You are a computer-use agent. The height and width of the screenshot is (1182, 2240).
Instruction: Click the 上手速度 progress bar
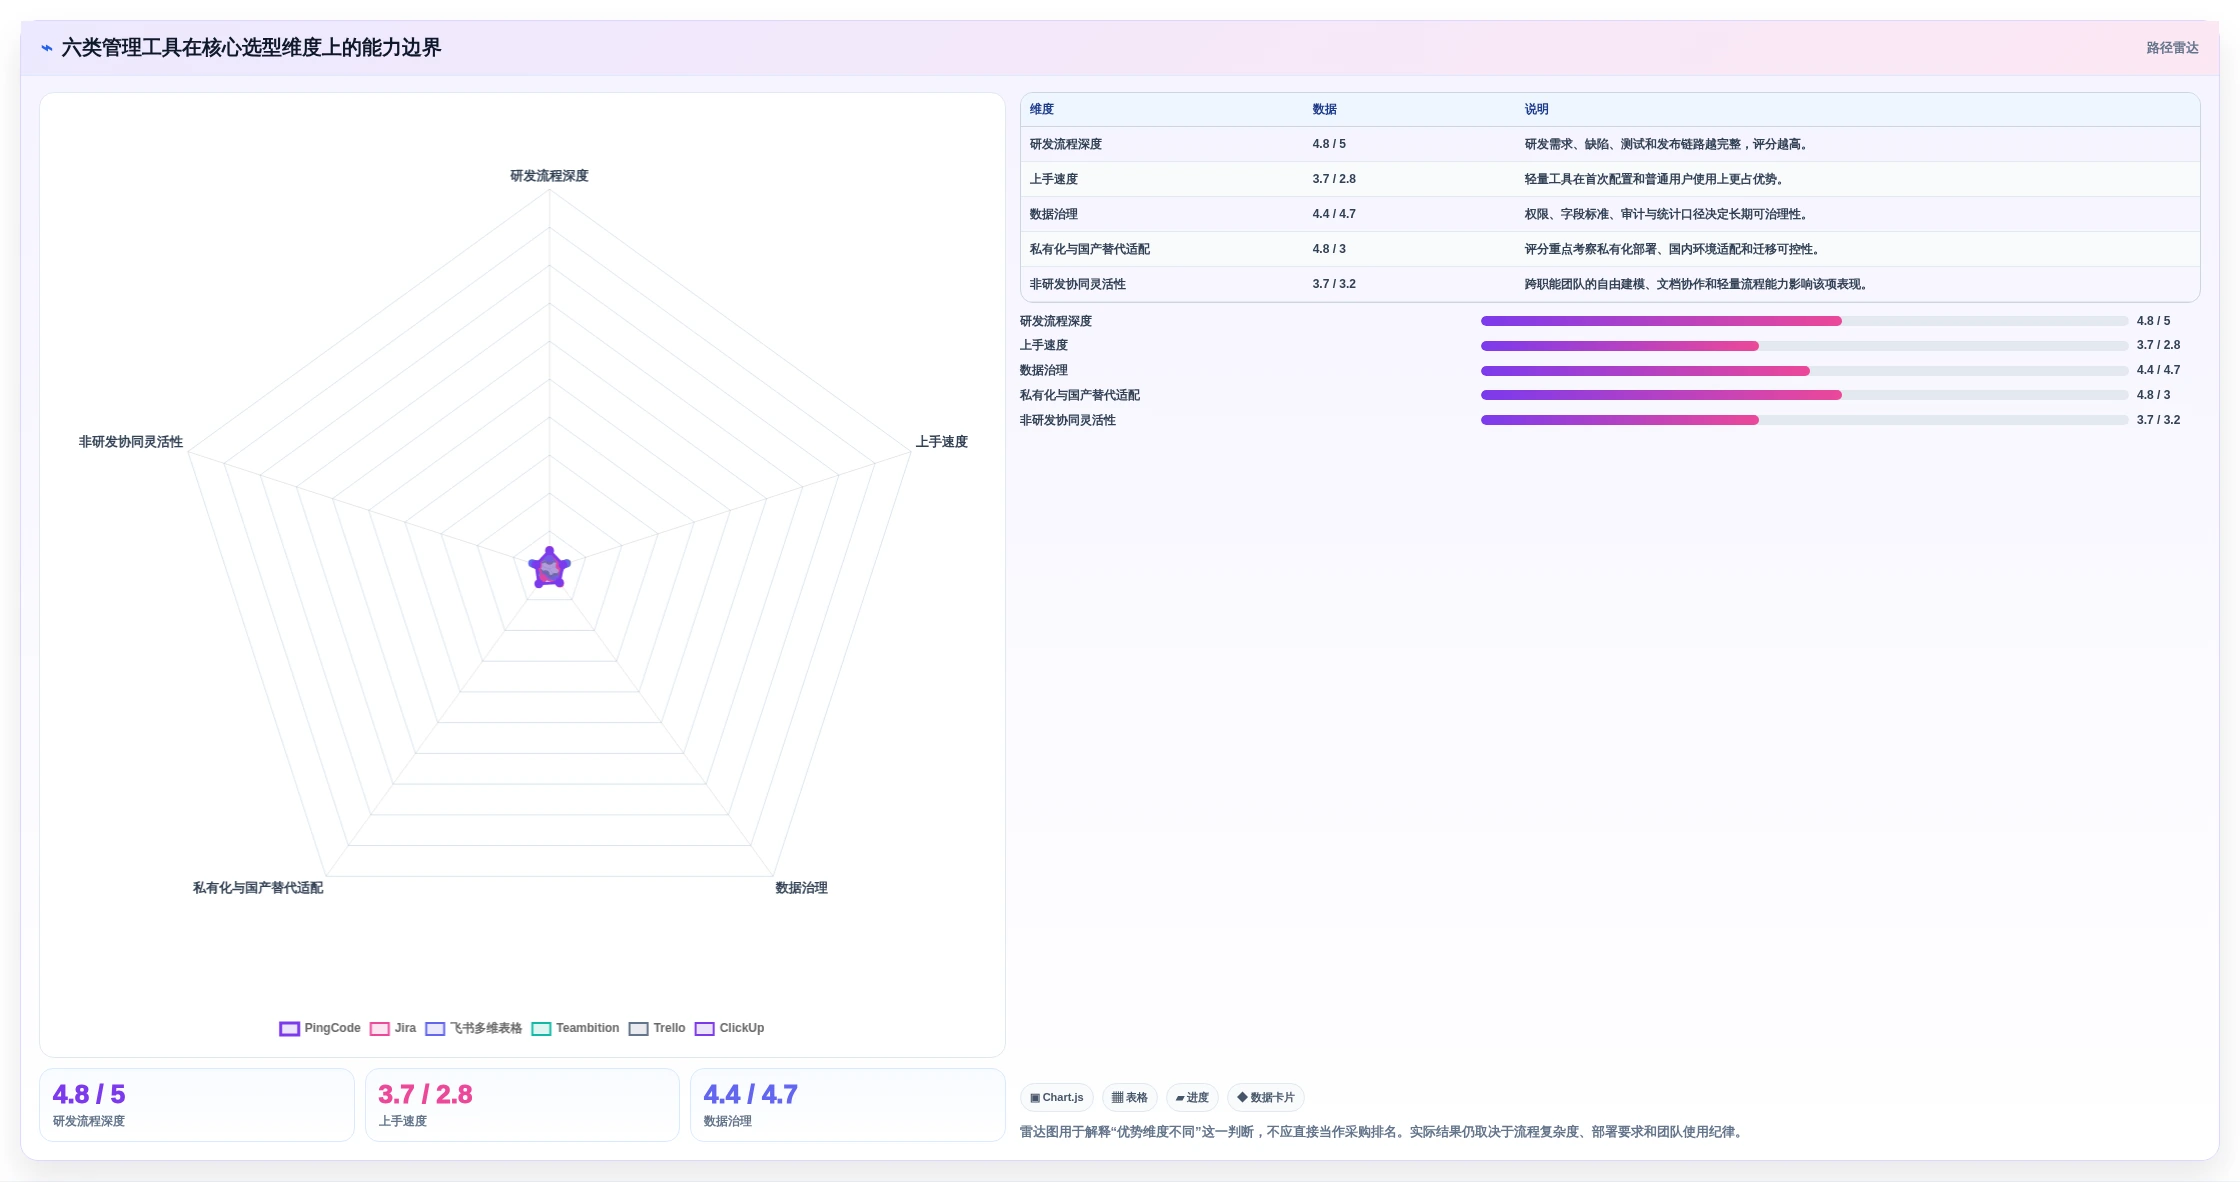[x=1804, y=346]
